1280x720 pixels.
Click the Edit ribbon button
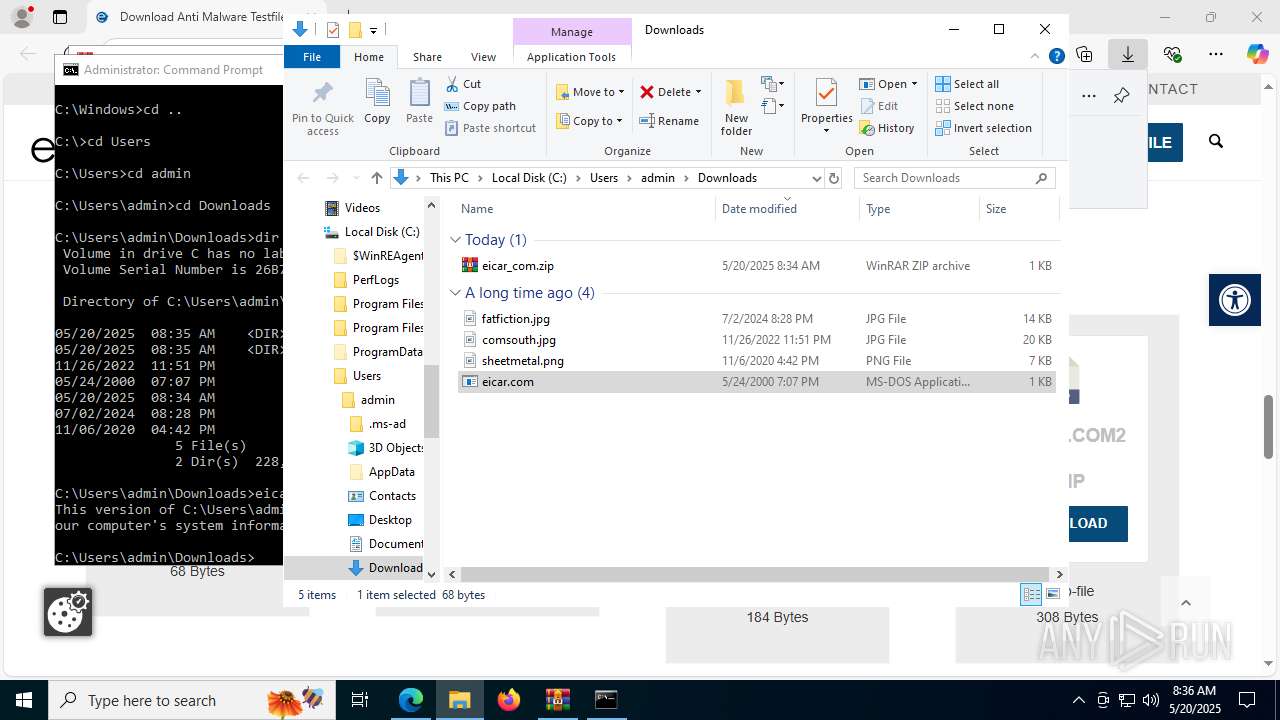[878, 106]
